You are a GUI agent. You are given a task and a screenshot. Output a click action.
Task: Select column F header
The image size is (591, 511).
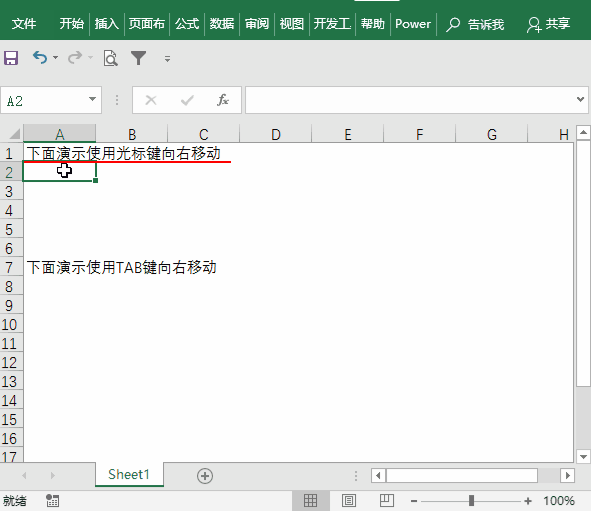[x=420, y=134]
